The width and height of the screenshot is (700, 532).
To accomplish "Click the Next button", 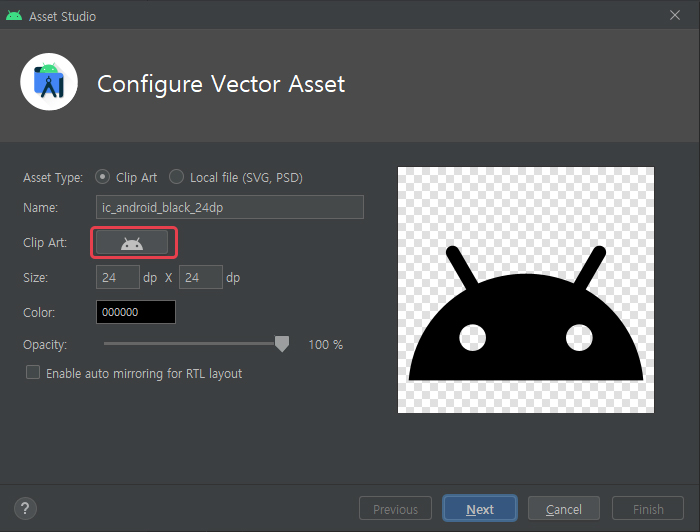I will click(480, 508).
